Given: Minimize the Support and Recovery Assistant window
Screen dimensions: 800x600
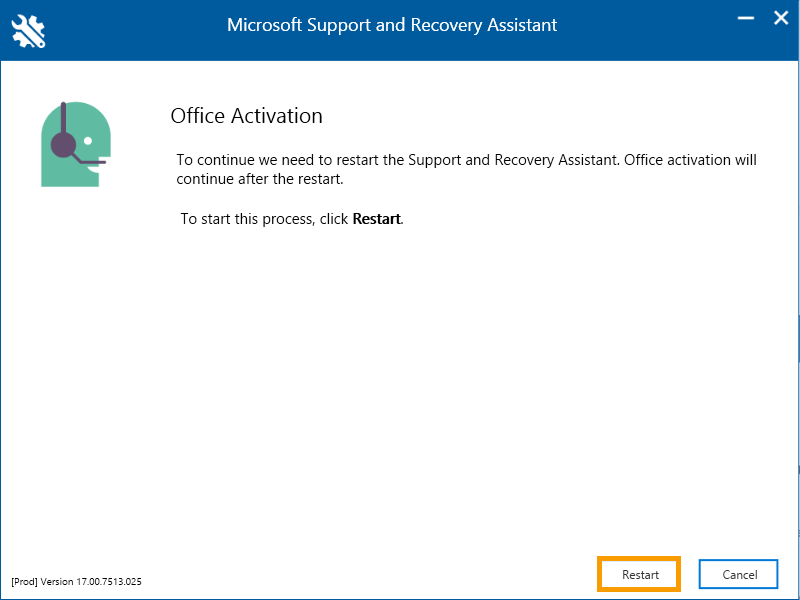Looking at the screenshot, I should 746,19.
